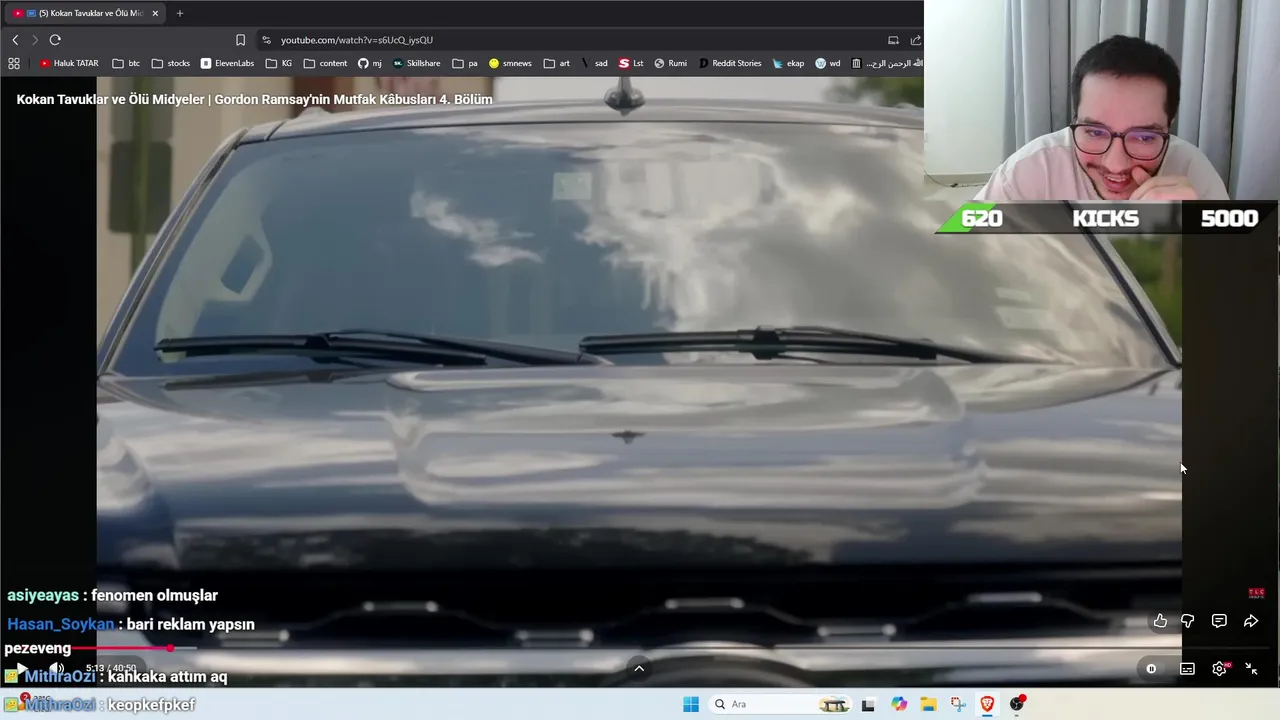
Task: Click the streamer webcam overlay
Action: (1102, 100)
